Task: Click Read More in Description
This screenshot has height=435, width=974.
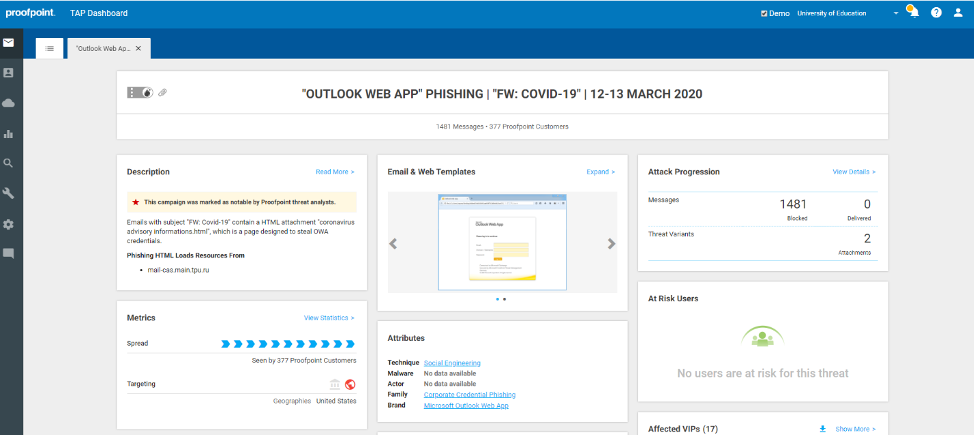Action: (x=335, y=172)
